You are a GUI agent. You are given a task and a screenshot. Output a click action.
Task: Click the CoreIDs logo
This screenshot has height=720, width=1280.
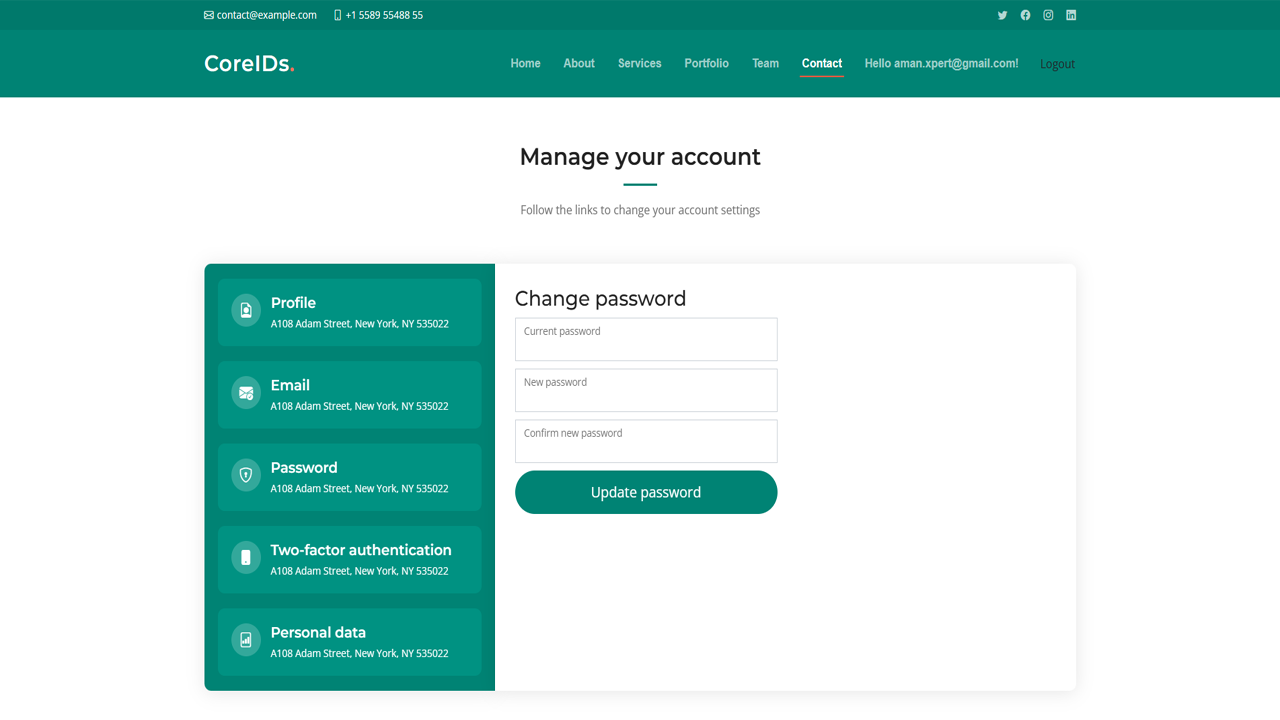(x=249, y=64)
